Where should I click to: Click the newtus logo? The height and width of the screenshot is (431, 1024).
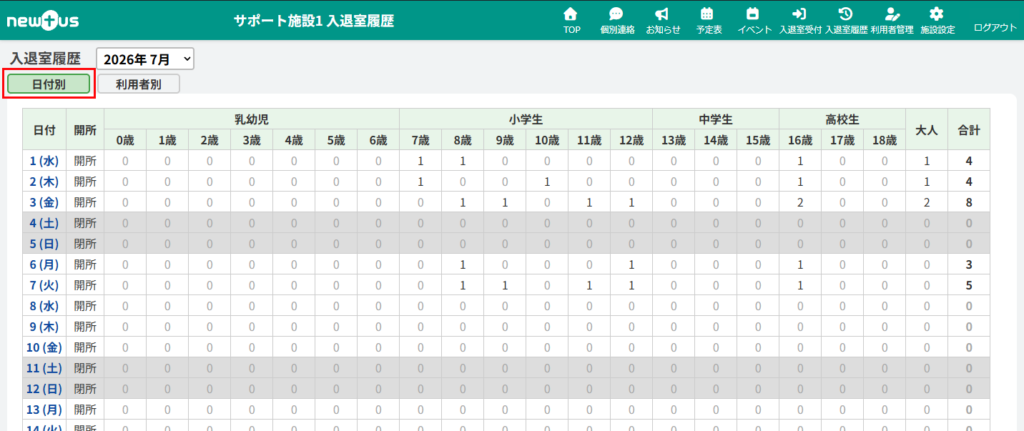click(x=43, y=21)
